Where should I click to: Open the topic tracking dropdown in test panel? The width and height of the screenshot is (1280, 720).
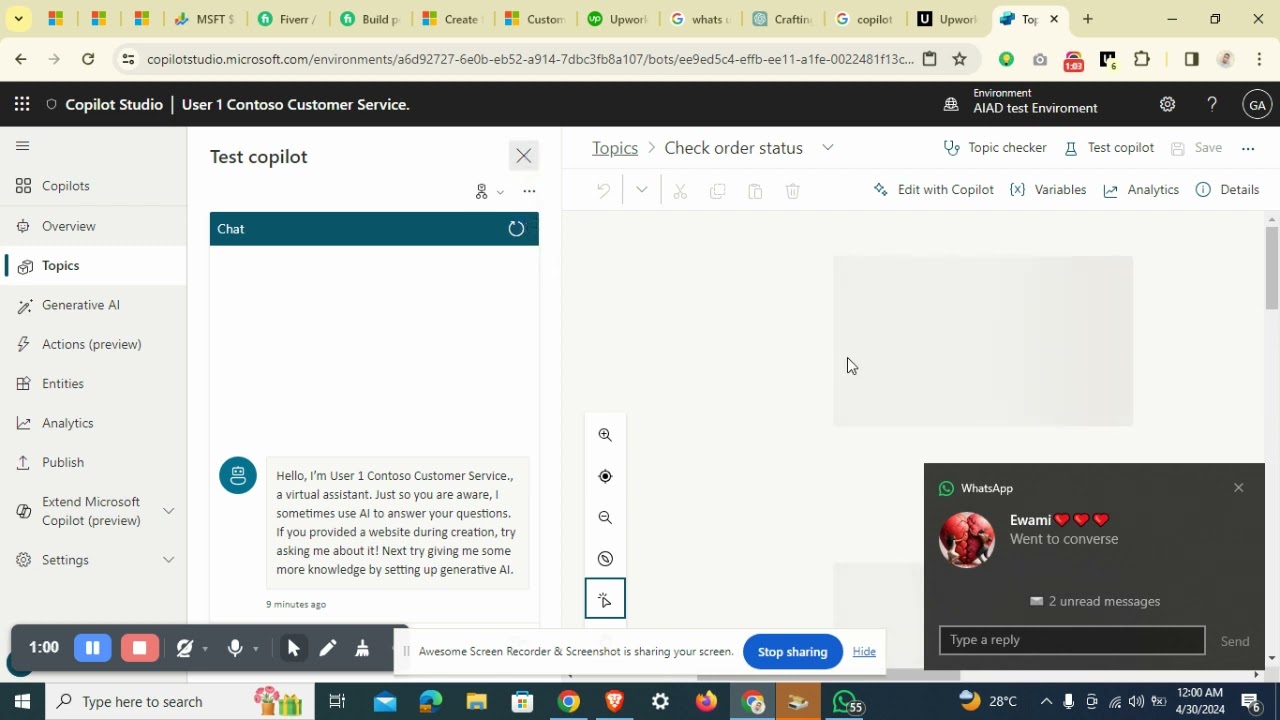[x=489, y=191]
